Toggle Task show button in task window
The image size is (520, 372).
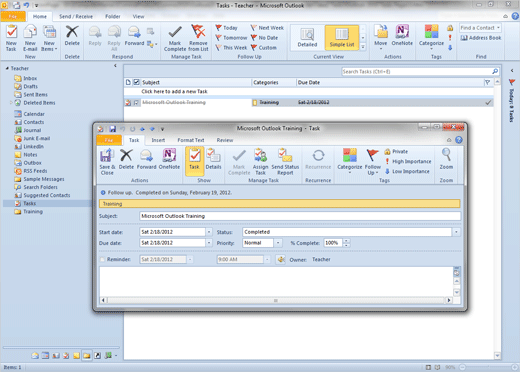[x=194, y=161]
